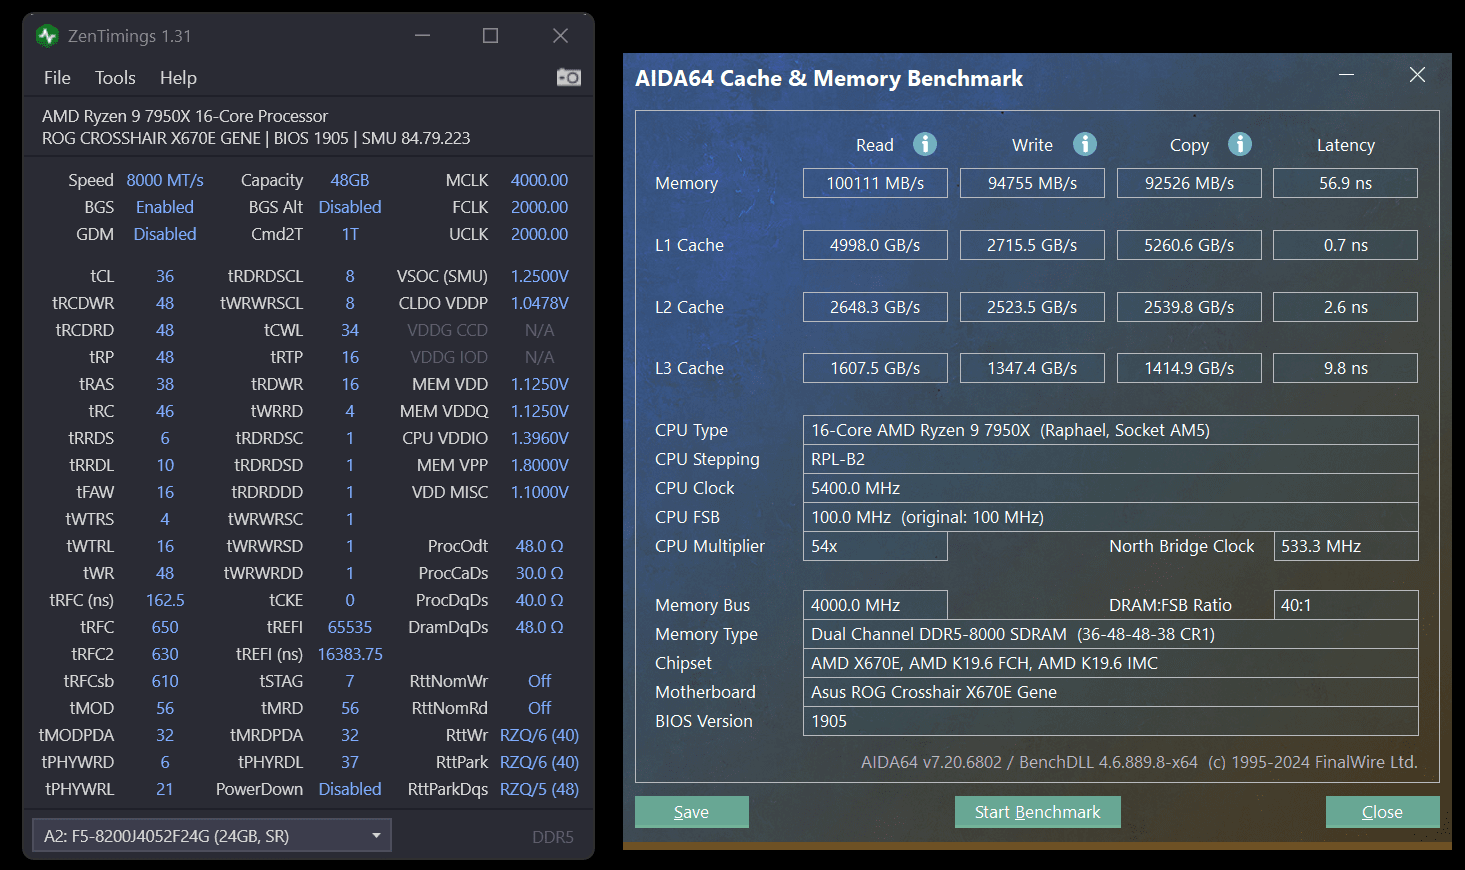Click L2 Cache read value 2648.3 GB/s
This screenshot has width=1465, height=870.
[x=875, y=307]
